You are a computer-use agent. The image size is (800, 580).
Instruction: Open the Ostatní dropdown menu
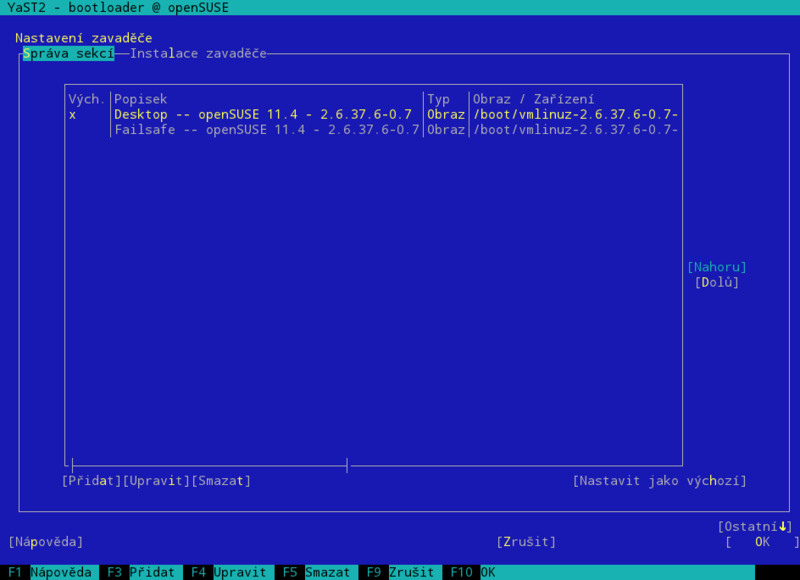[x=755, y=527]
